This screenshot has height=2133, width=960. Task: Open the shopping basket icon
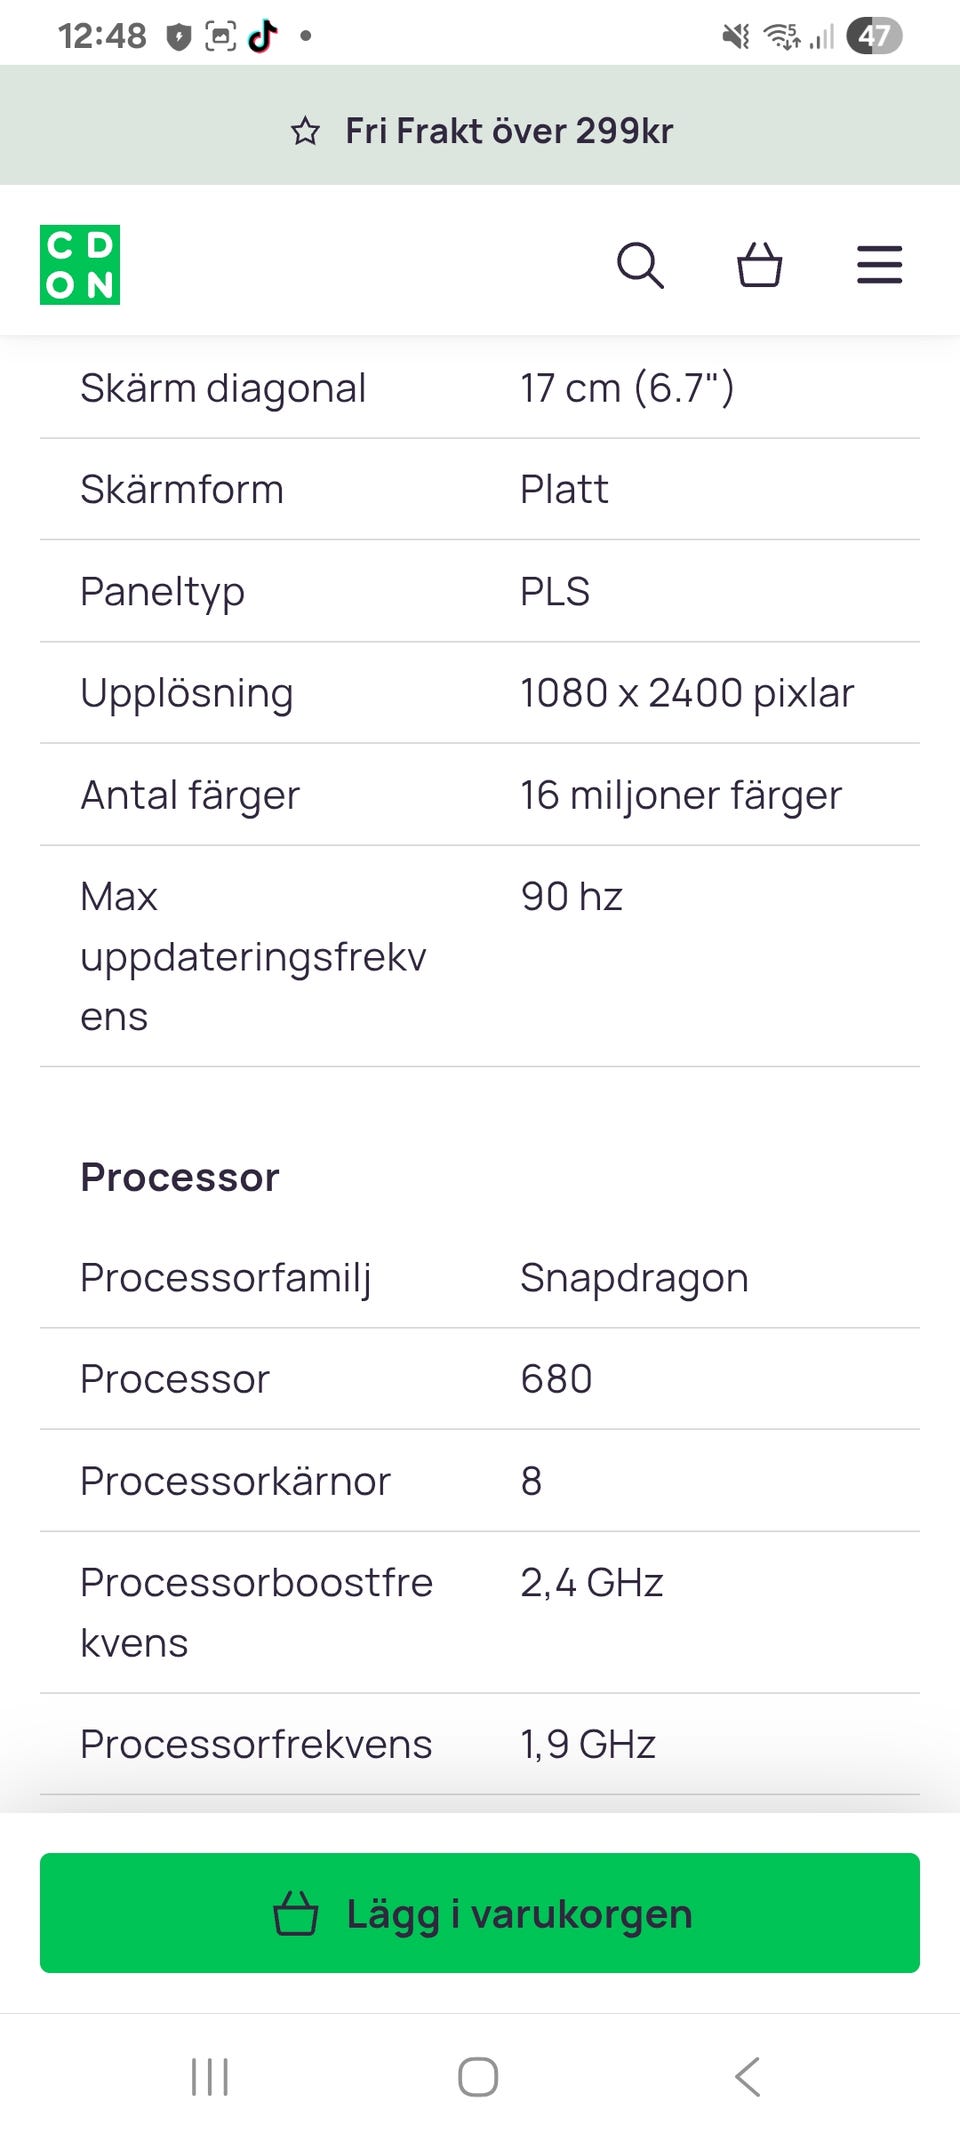point(759,266)
